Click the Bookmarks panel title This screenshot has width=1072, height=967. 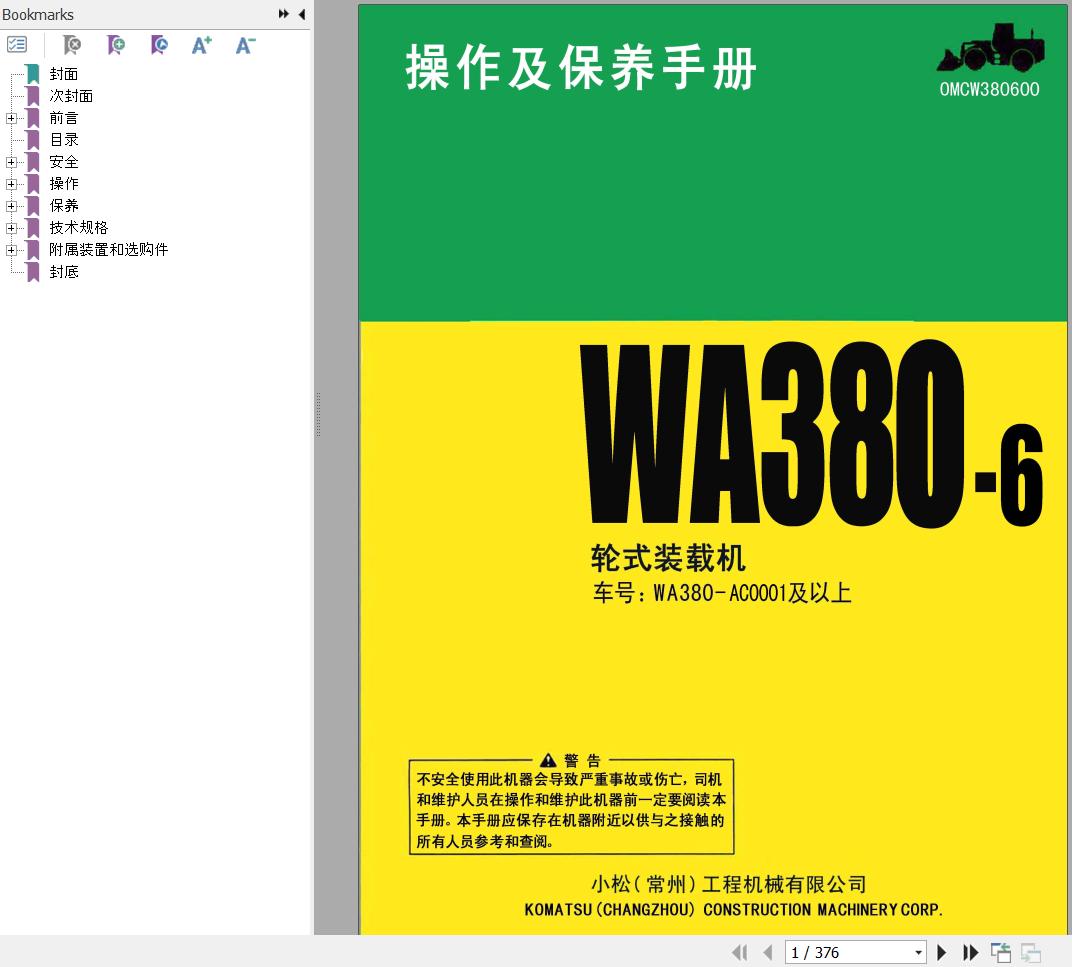click(38, 14)
